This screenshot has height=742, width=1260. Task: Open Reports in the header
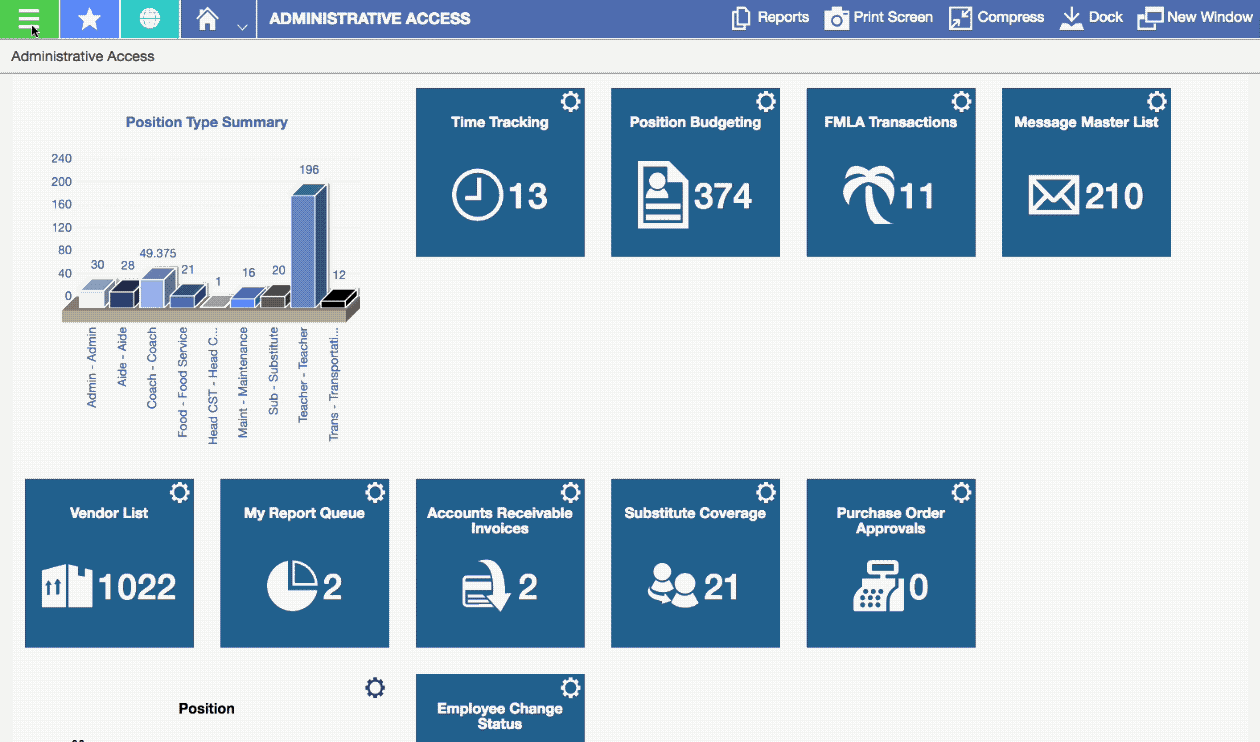coord(770,18)
